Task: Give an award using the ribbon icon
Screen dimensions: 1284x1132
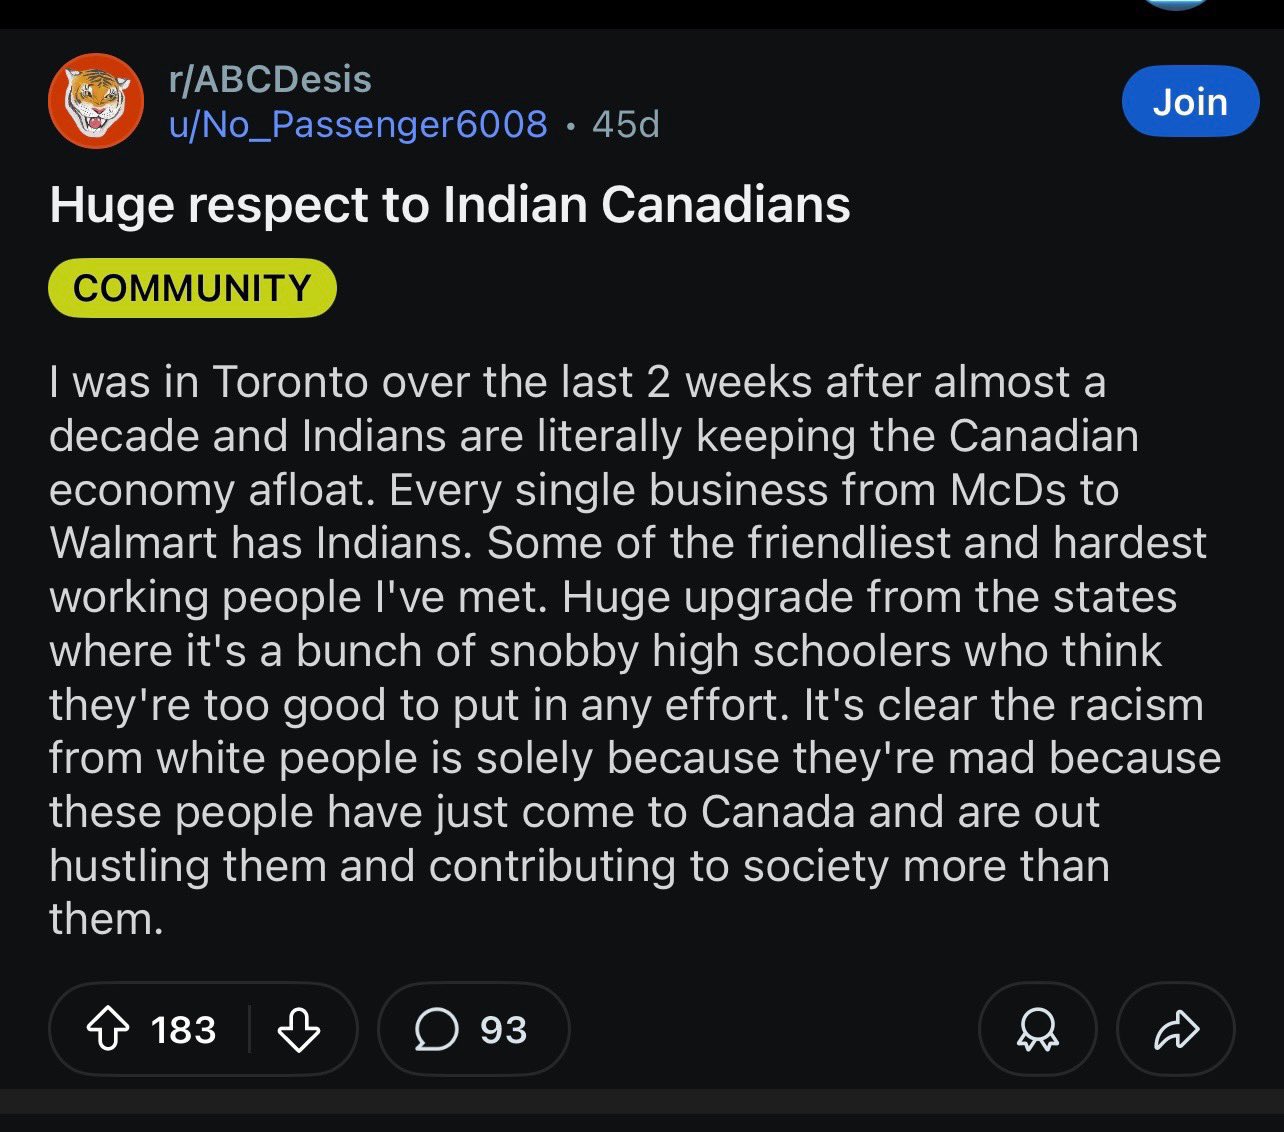Action: [x=1037, y=1029]
